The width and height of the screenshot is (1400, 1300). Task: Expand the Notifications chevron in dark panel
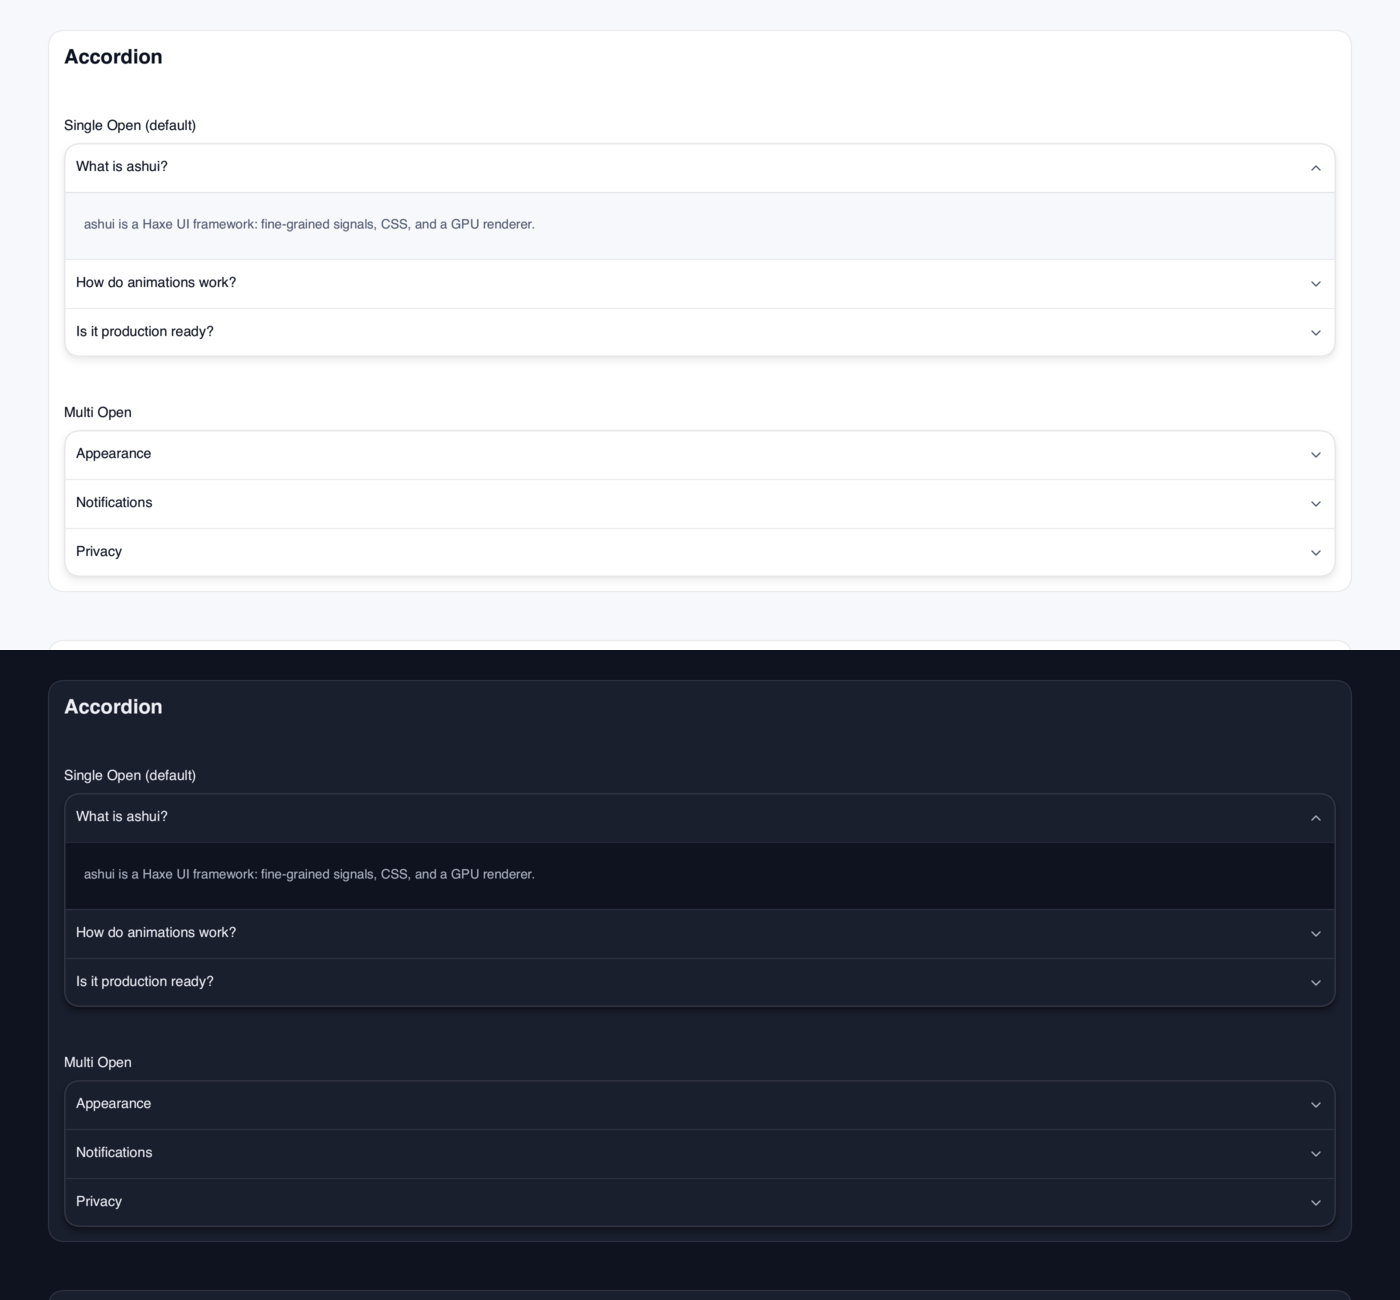pyautogui.click(x=1316, y=1154)
